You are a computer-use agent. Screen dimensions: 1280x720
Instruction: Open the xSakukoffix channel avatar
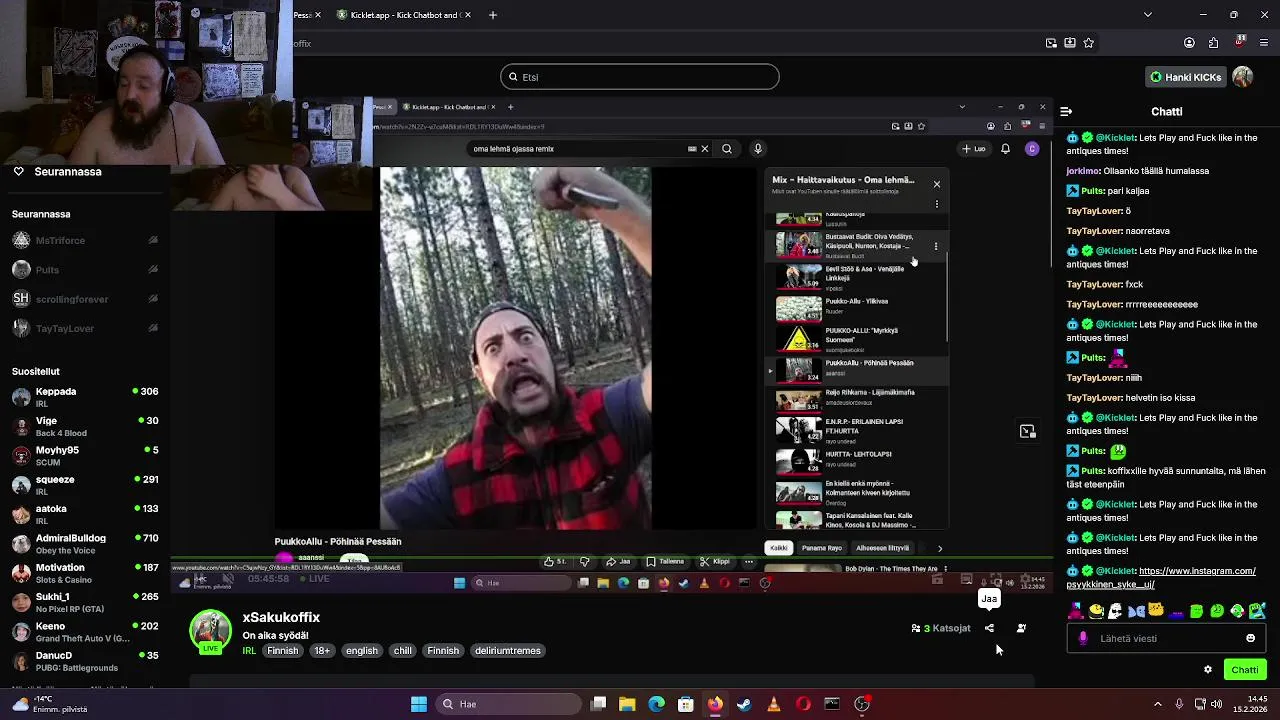point(211,632)
